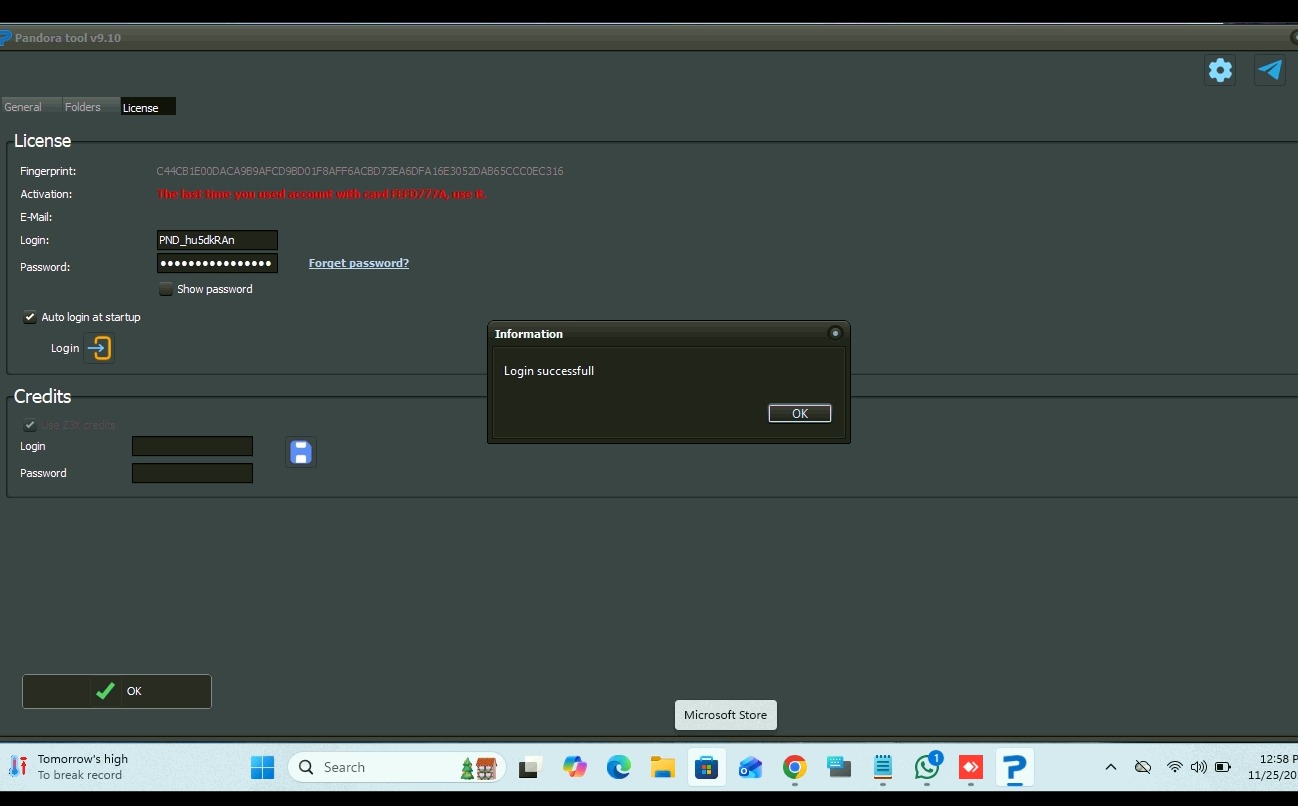This screenshot has height=806, width=1298.
Task: Click the Telegram paper plane icon
Action: 1270,70
